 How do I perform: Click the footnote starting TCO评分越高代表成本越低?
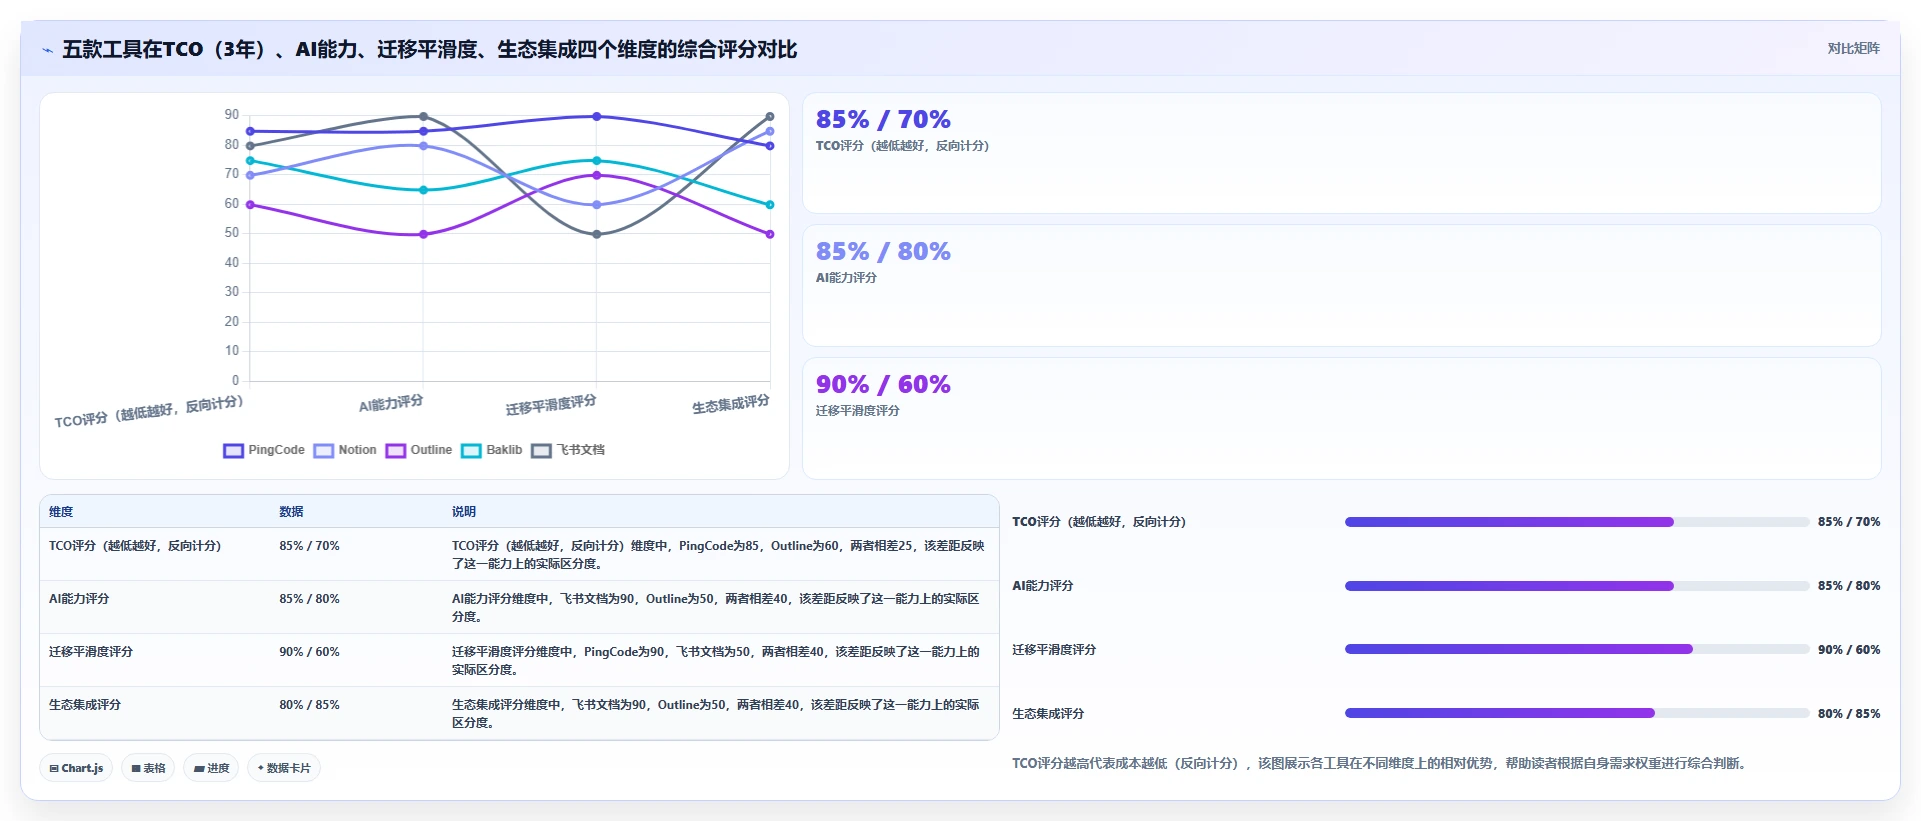[x=1381, y=763]
